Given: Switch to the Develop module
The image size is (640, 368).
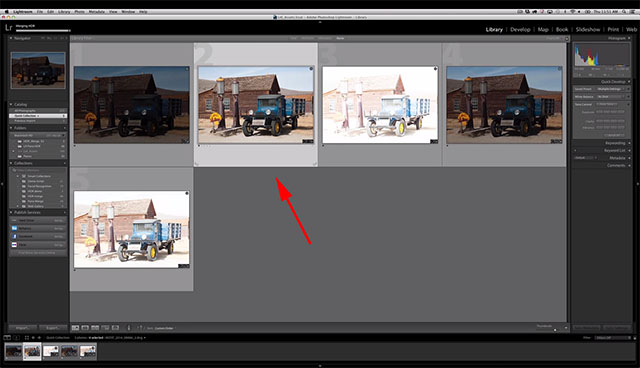Looking at the screenshot, I should click(520, 29).
